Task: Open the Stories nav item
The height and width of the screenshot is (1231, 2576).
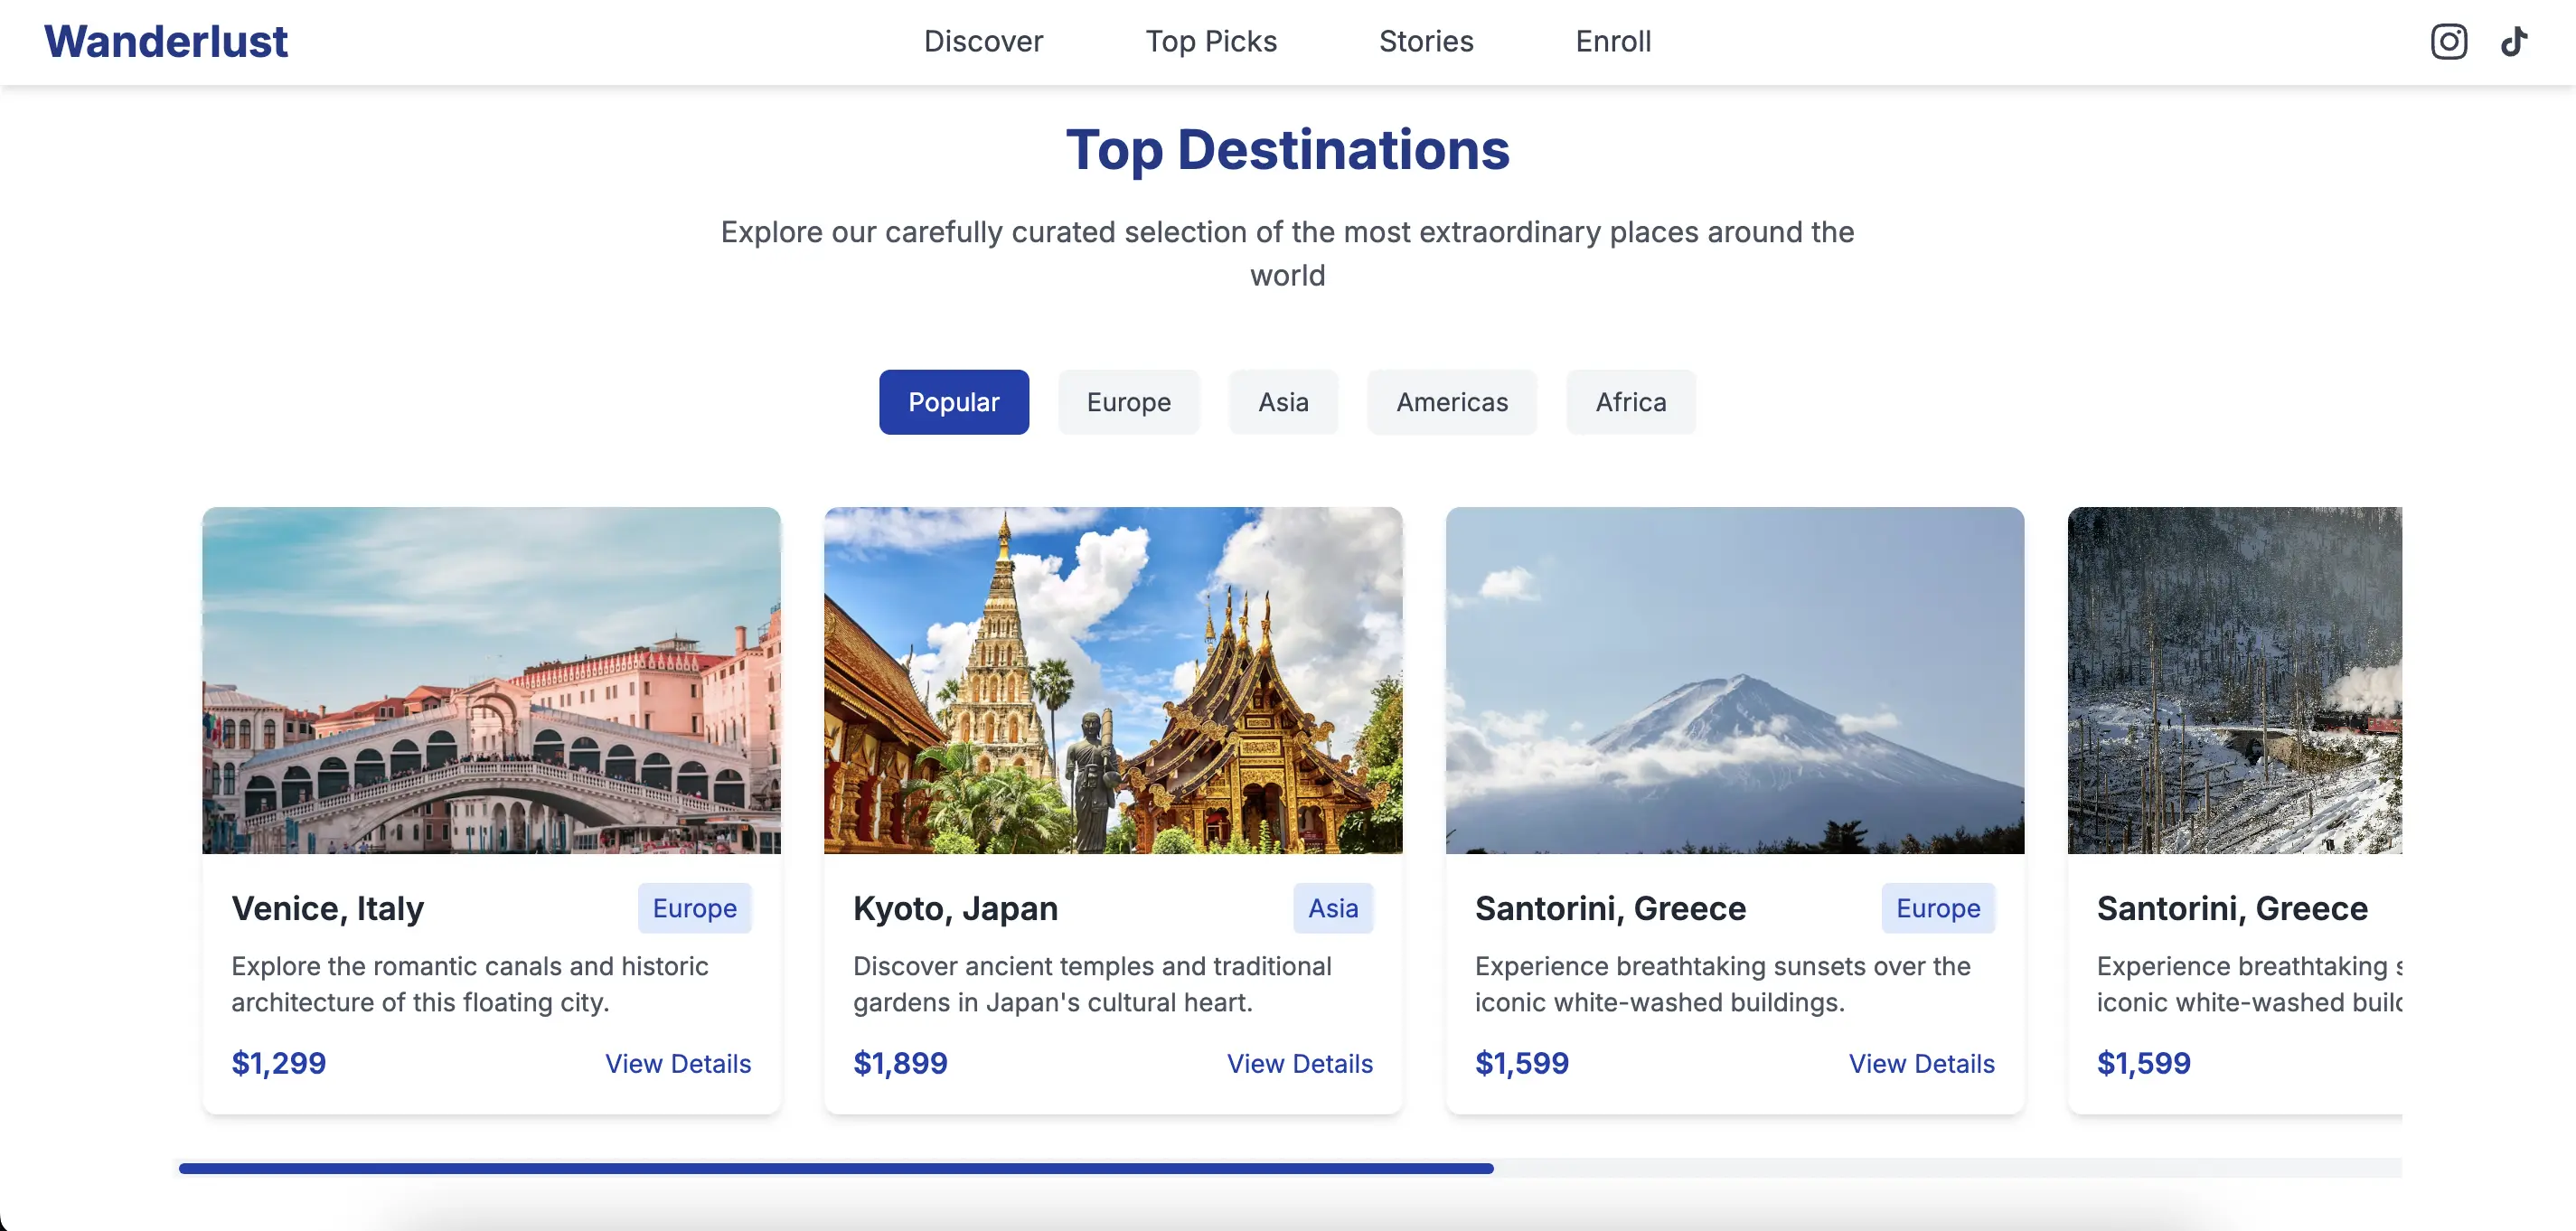Action: click(1426, 41)
